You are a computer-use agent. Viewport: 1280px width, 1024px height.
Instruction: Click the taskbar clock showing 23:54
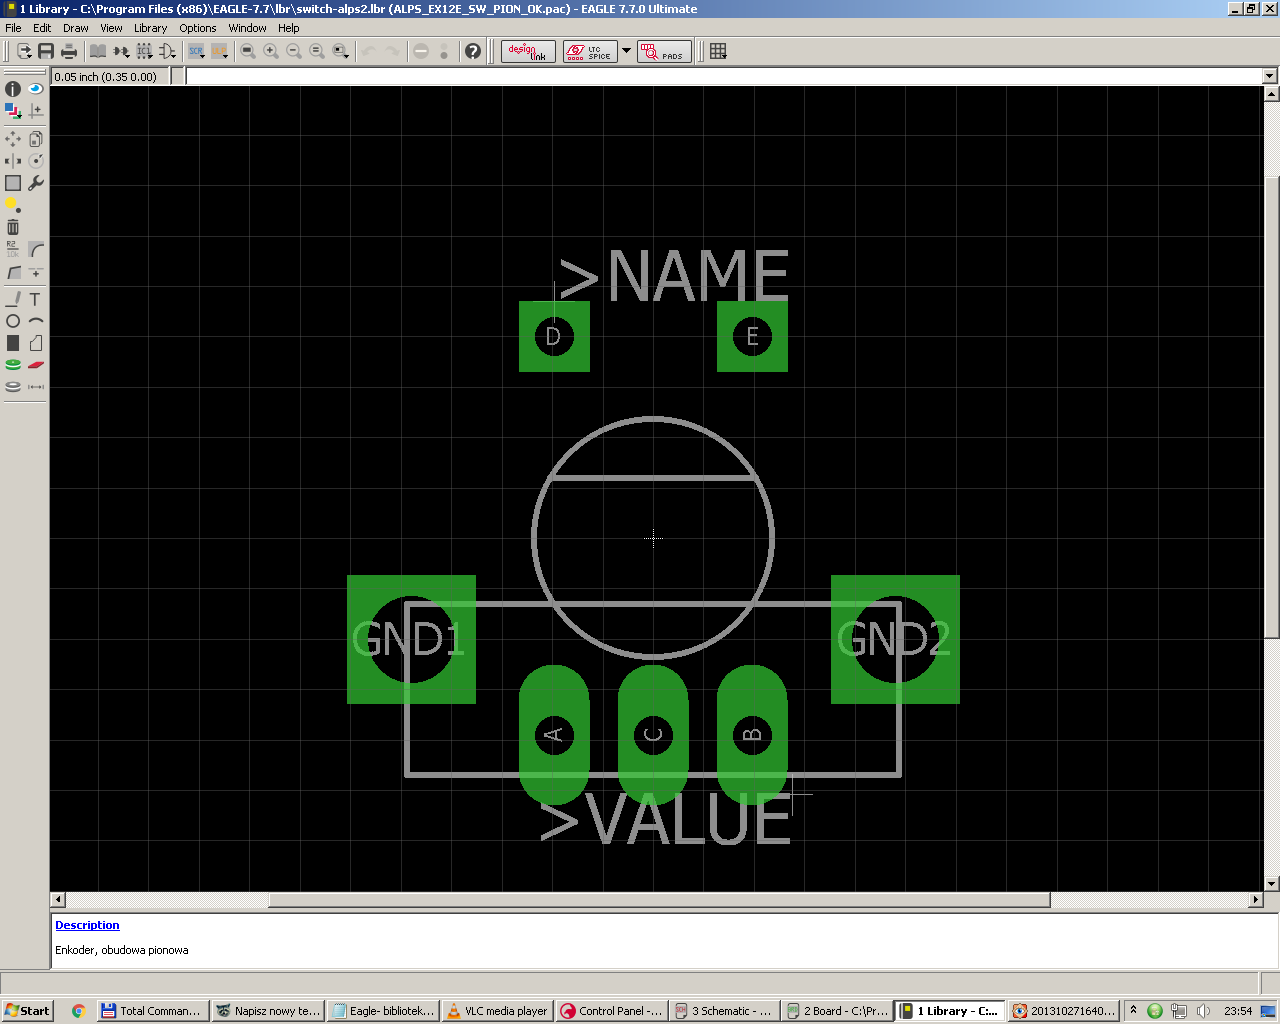[1238, 1011]
